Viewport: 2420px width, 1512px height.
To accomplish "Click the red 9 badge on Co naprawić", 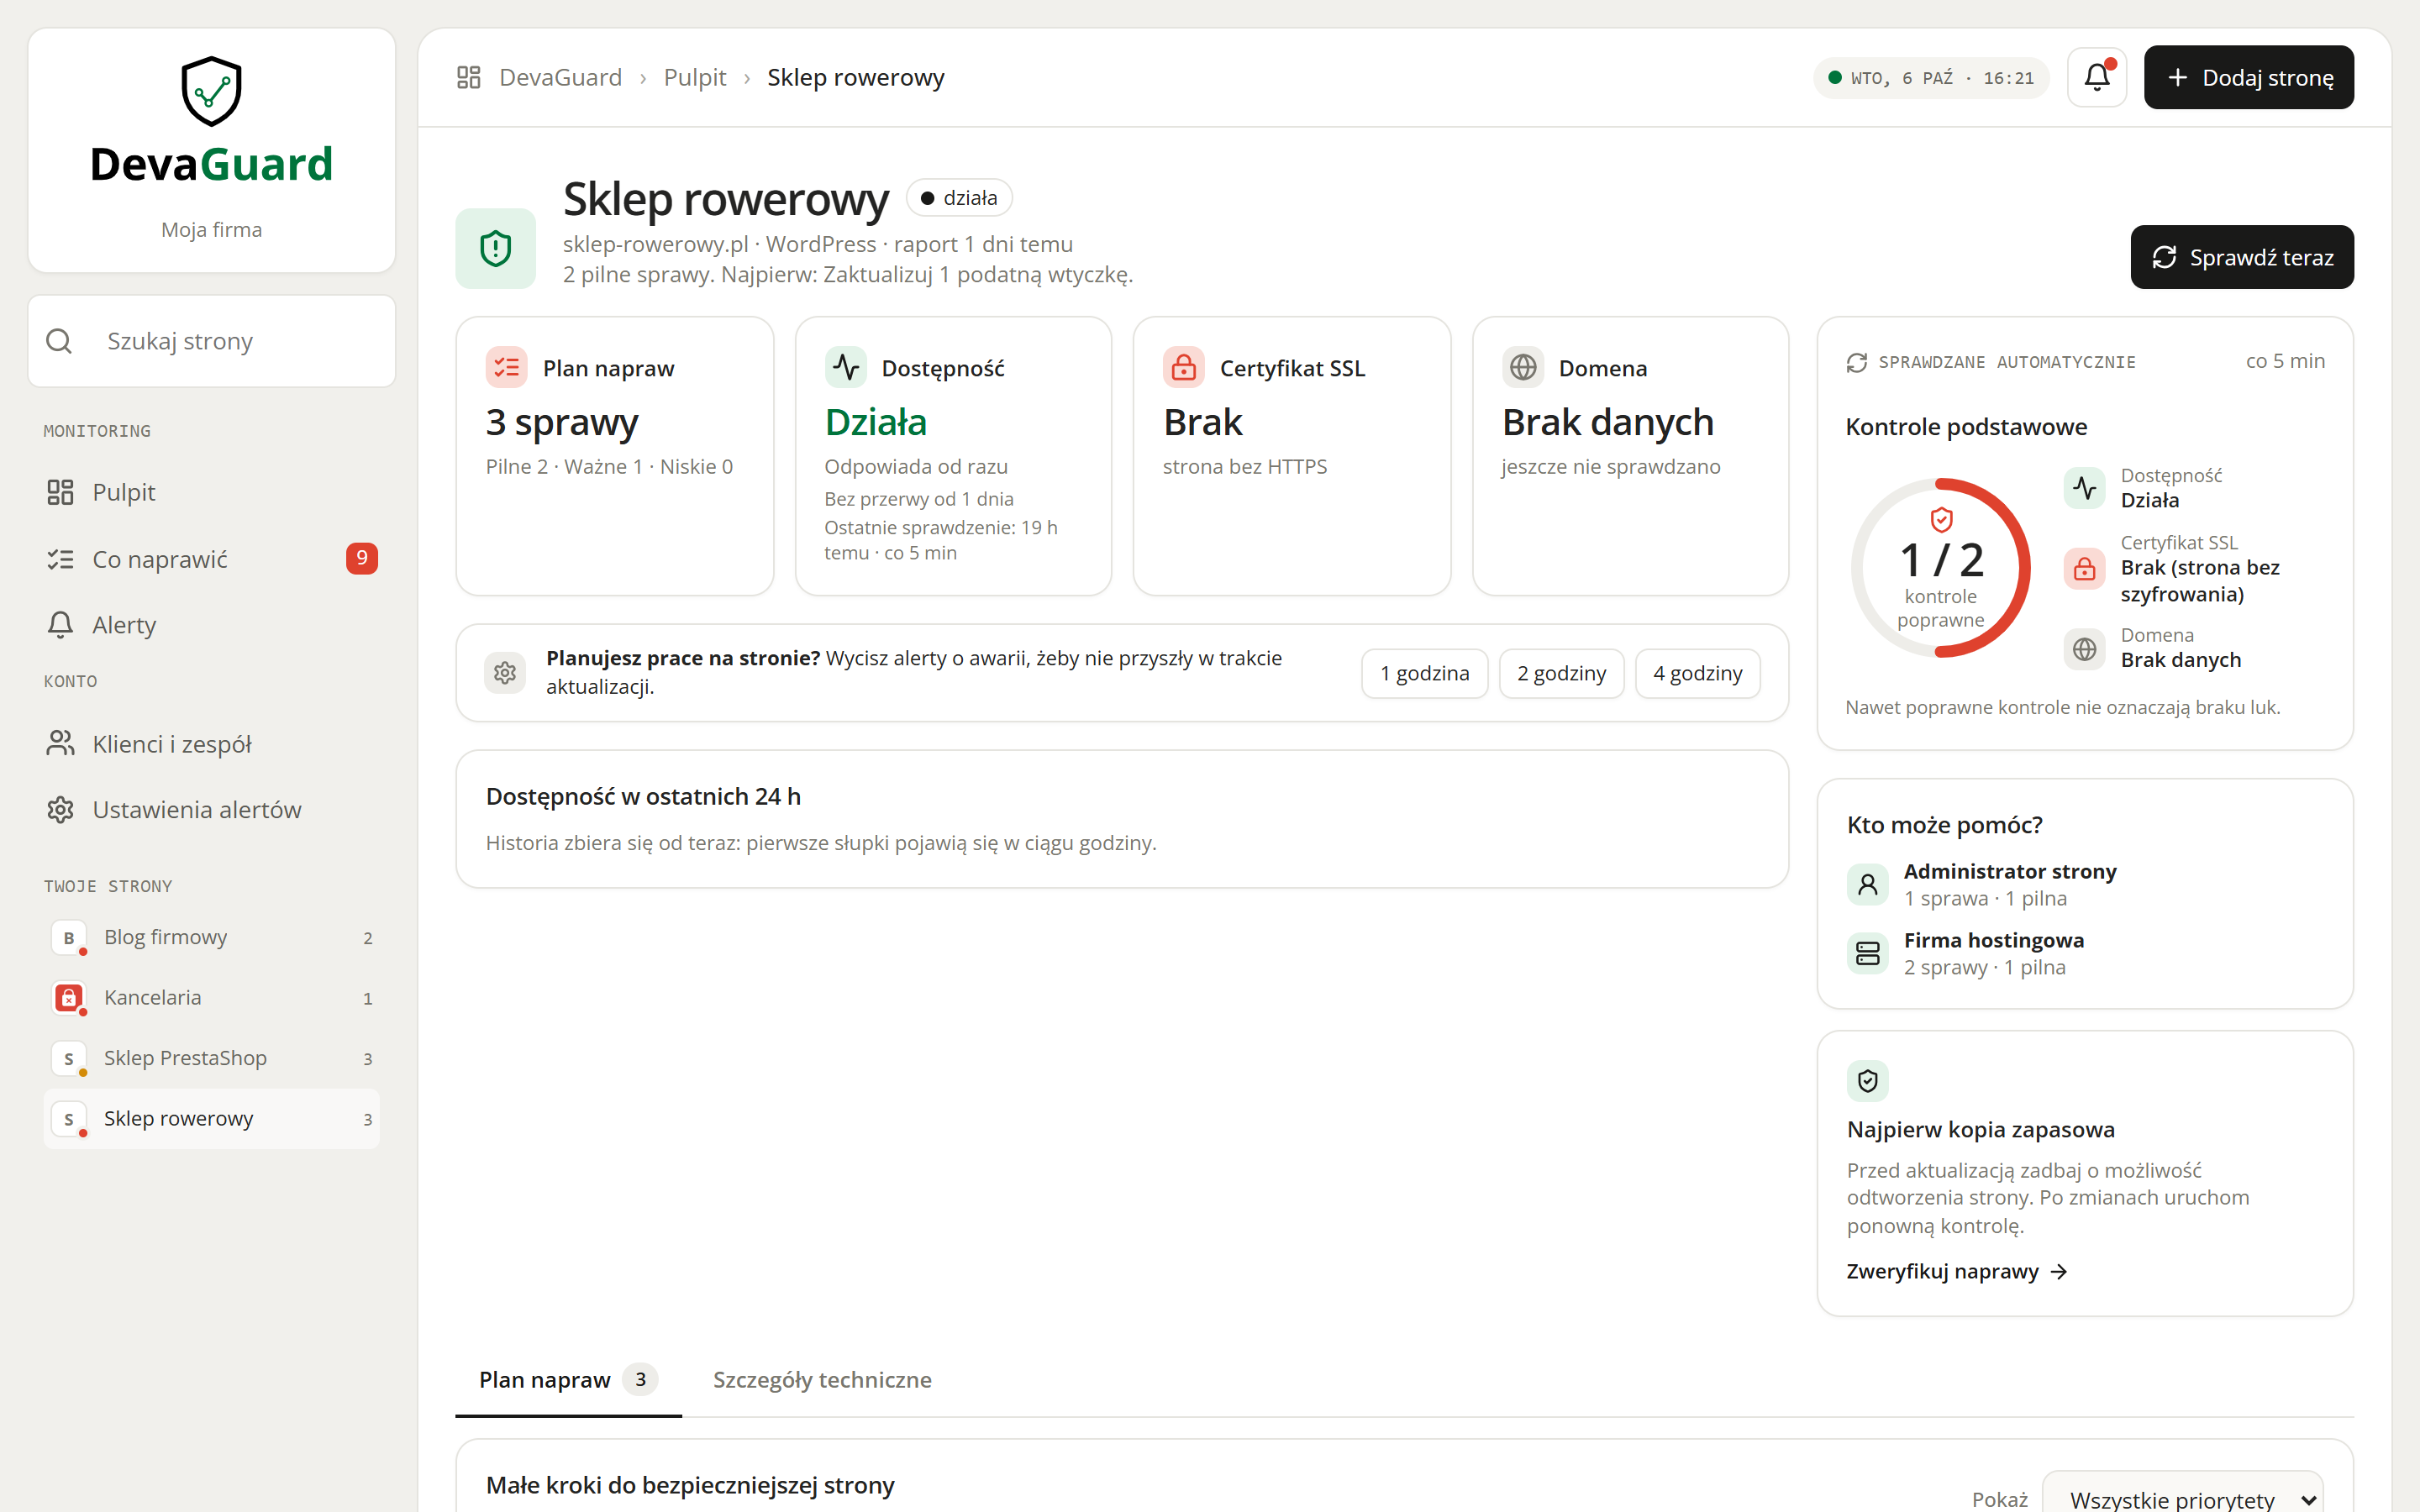I will (x=362, y=558).
